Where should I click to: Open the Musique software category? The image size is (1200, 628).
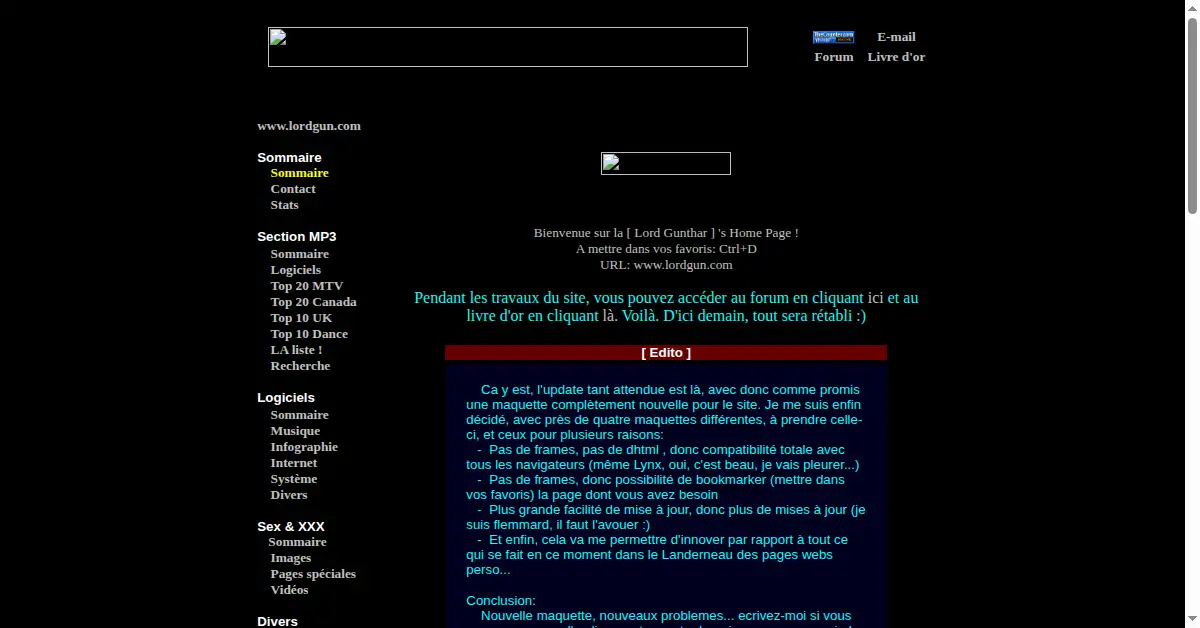(295, 431)
